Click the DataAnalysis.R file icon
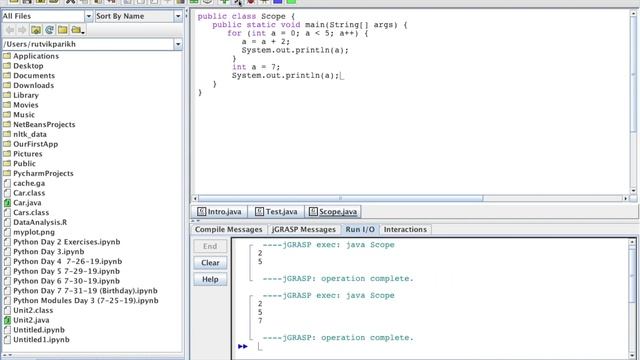Image resolution: width=640 pixels, height=360 pixels. pyautogui.click(x=7, y=222)
